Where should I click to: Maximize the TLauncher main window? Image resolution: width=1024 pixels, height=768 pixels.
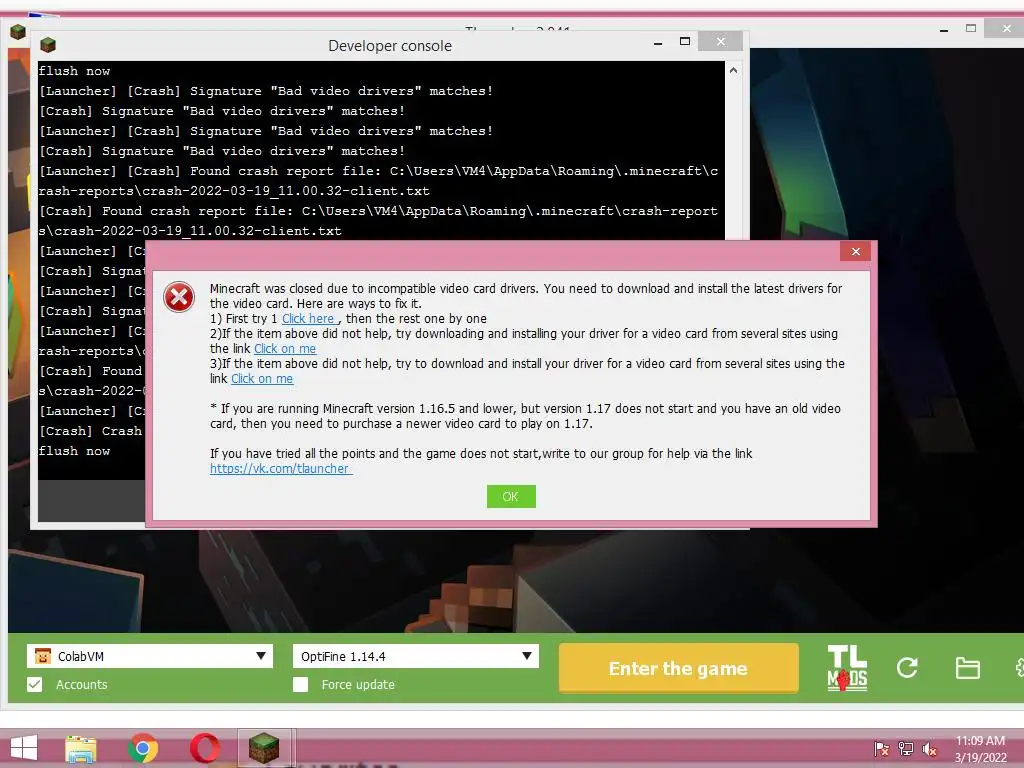point(971,29)
